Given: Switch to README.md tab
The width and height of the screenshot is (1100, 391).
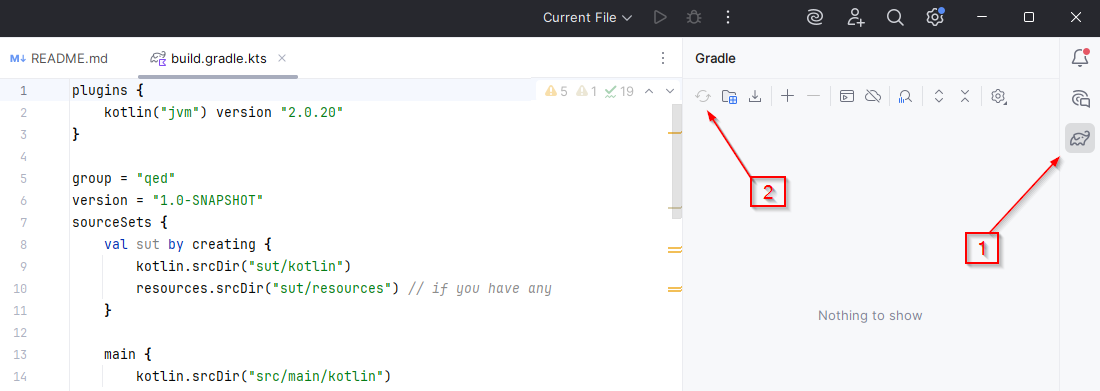Looking at the screenshot, I should click(59, 58).
